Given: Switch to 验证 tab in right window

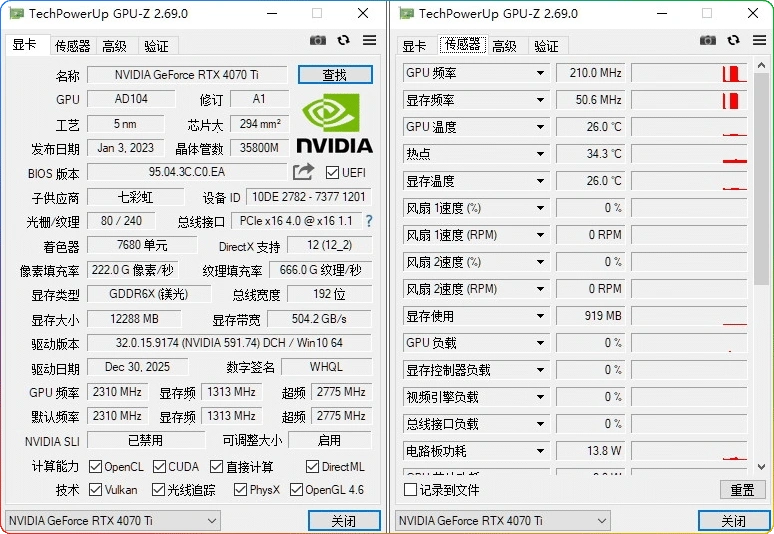Looking at the screenshot, I should (546, 46).
